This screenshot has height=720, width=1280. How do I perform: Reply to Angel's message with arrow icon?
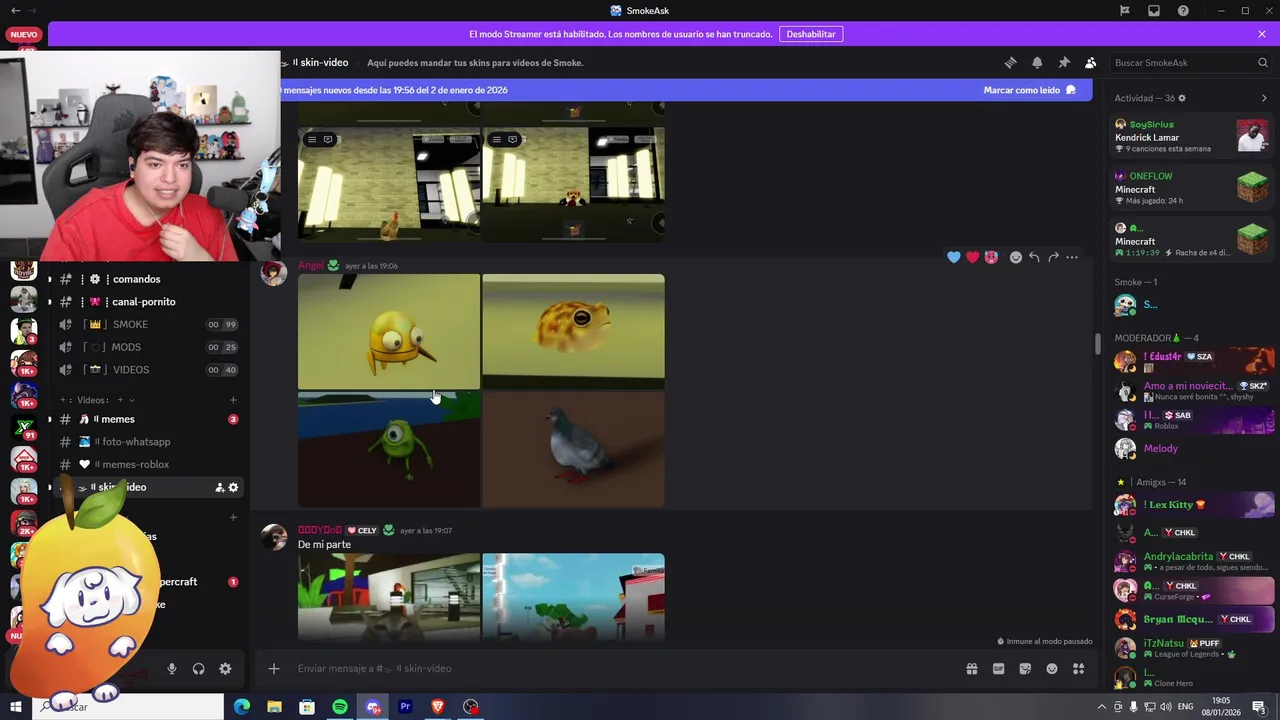1034,257
